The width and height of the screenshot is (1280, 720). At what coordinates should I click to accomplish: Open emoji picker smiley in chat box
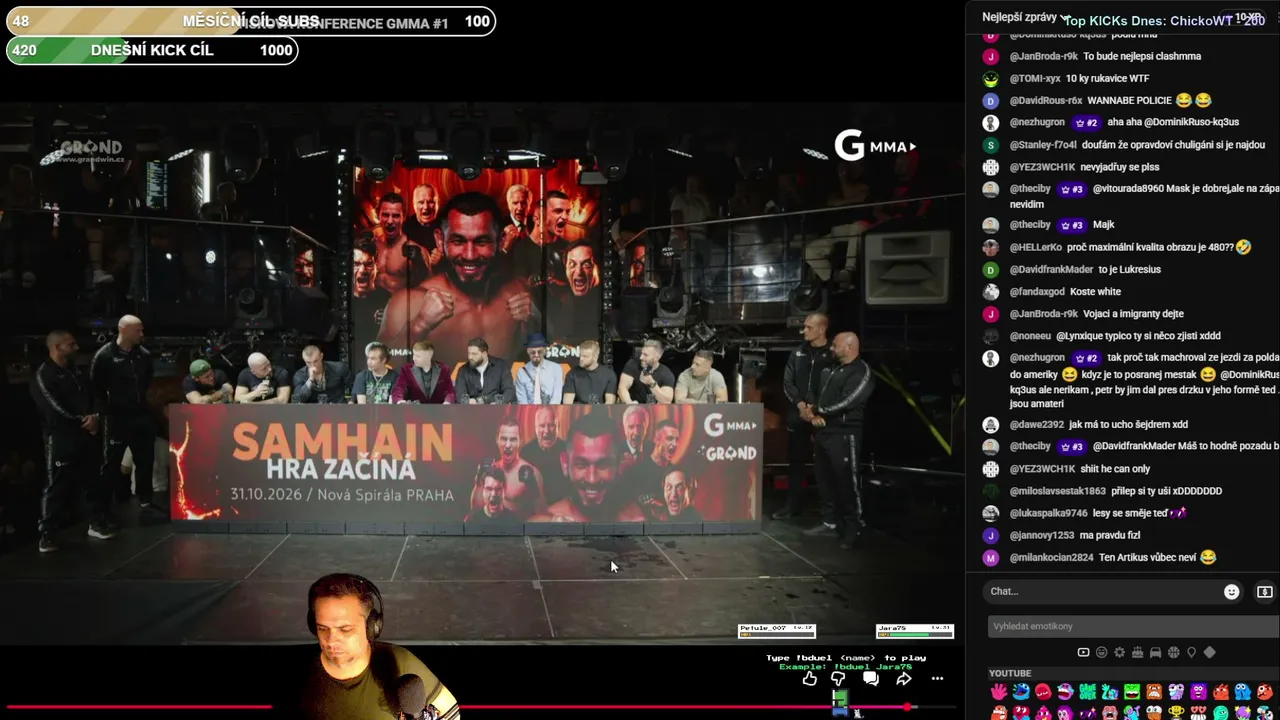1232,592
